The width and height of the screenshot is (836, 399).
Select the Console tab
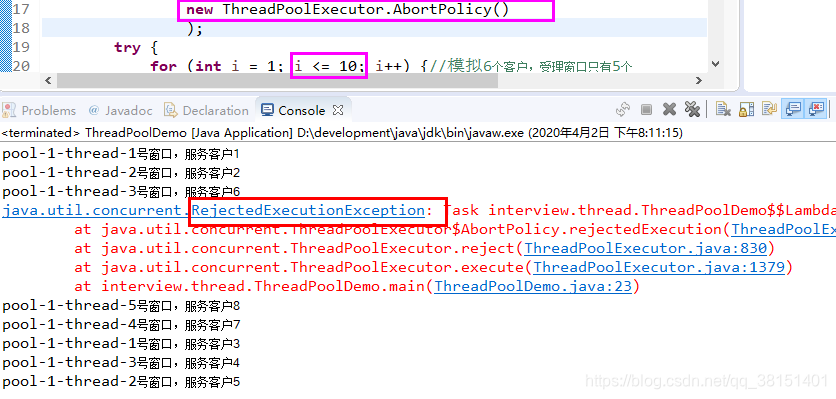coord(302,110)
